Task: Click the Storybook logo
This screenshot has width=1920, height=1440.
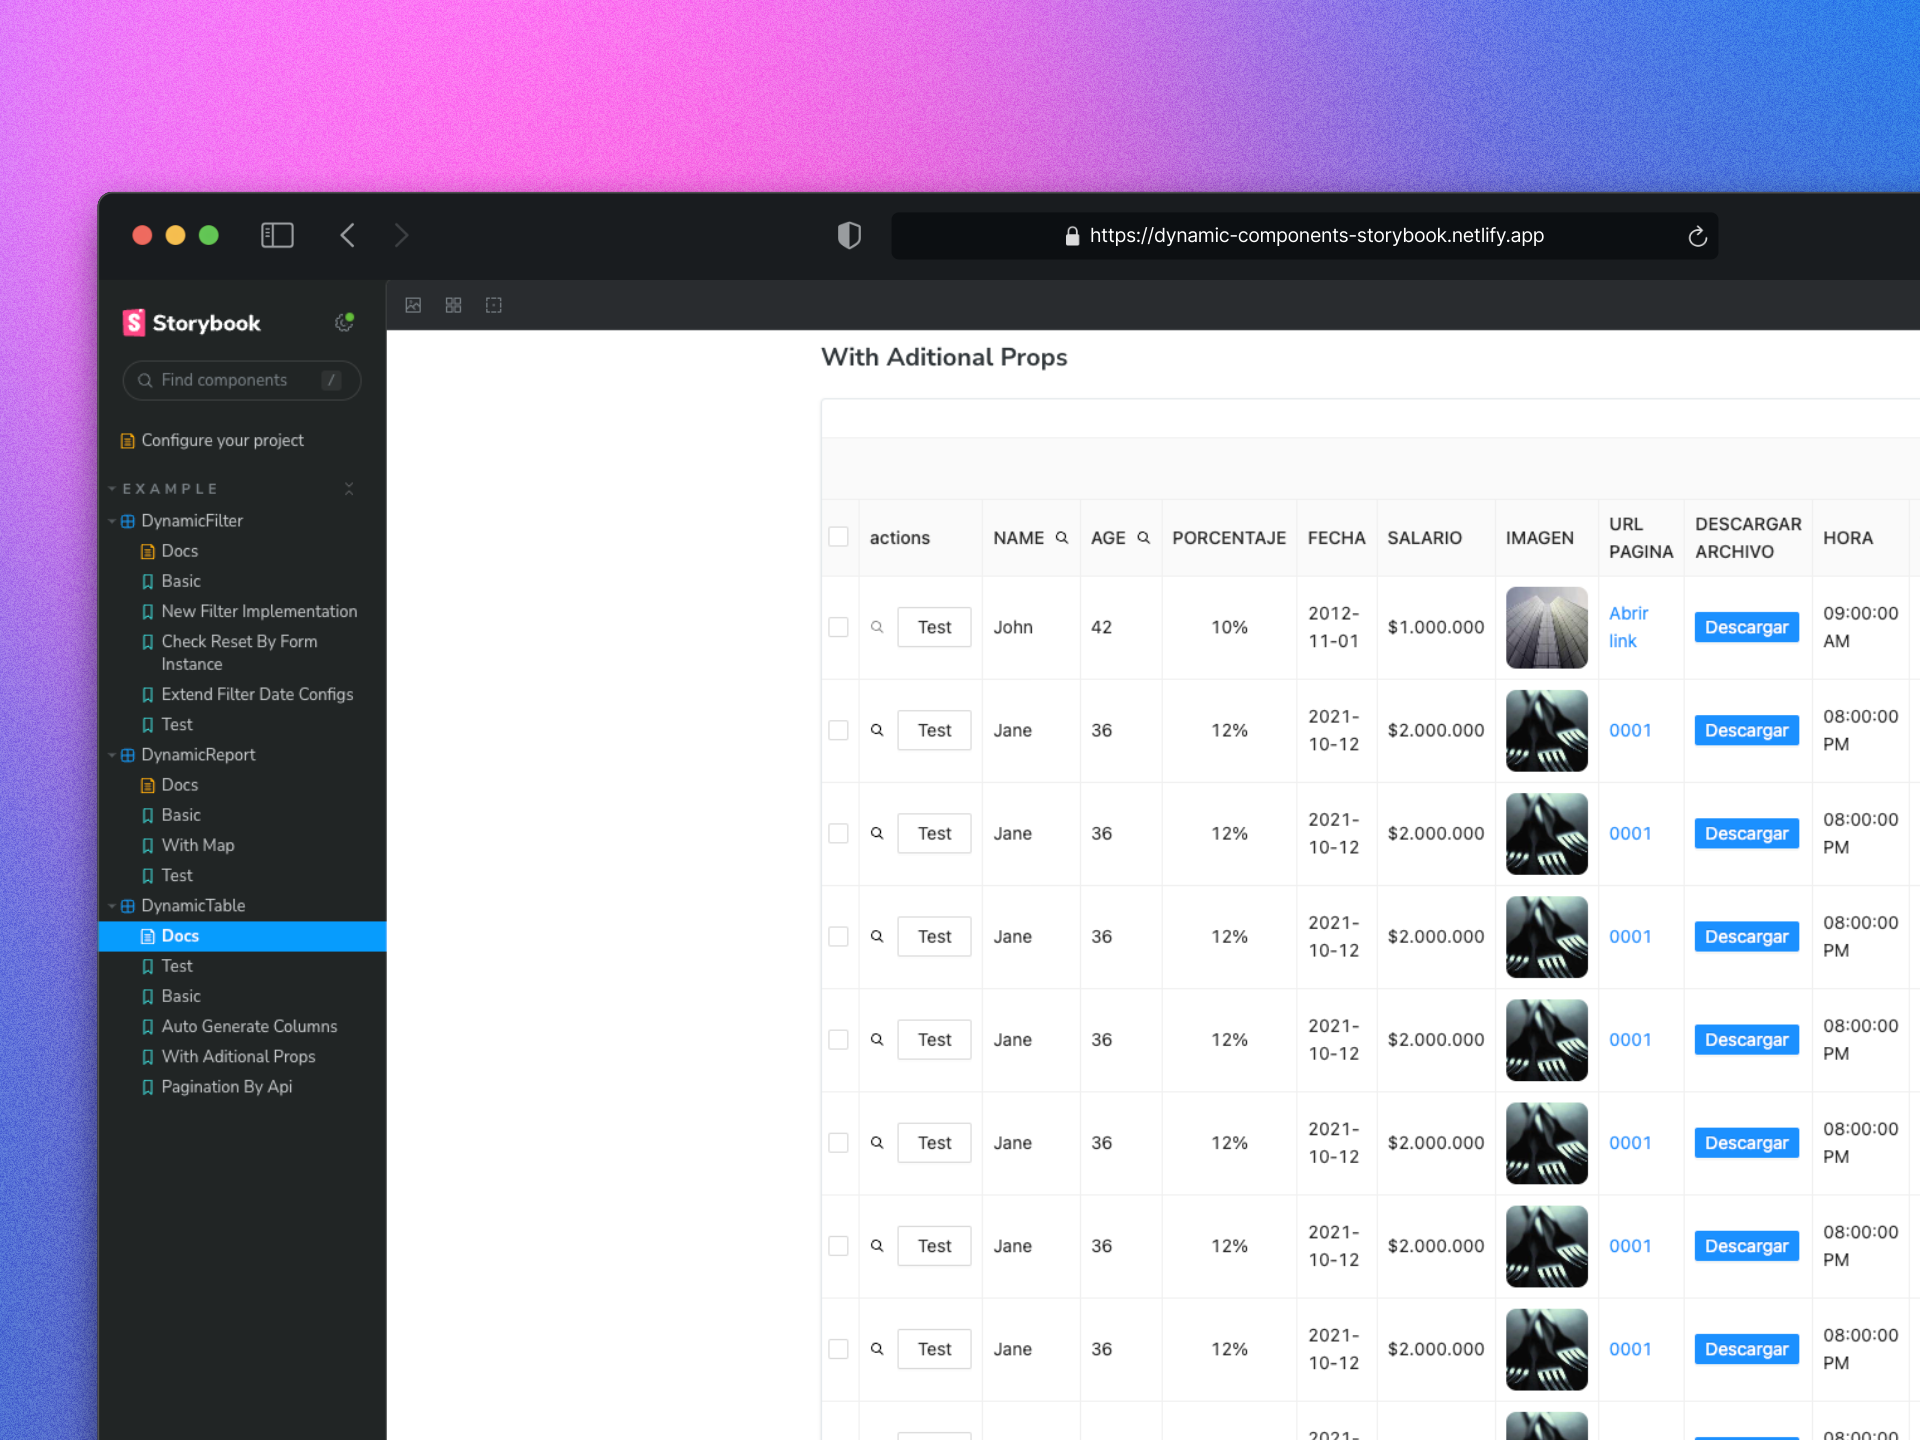Action: (x=191, y=323)
